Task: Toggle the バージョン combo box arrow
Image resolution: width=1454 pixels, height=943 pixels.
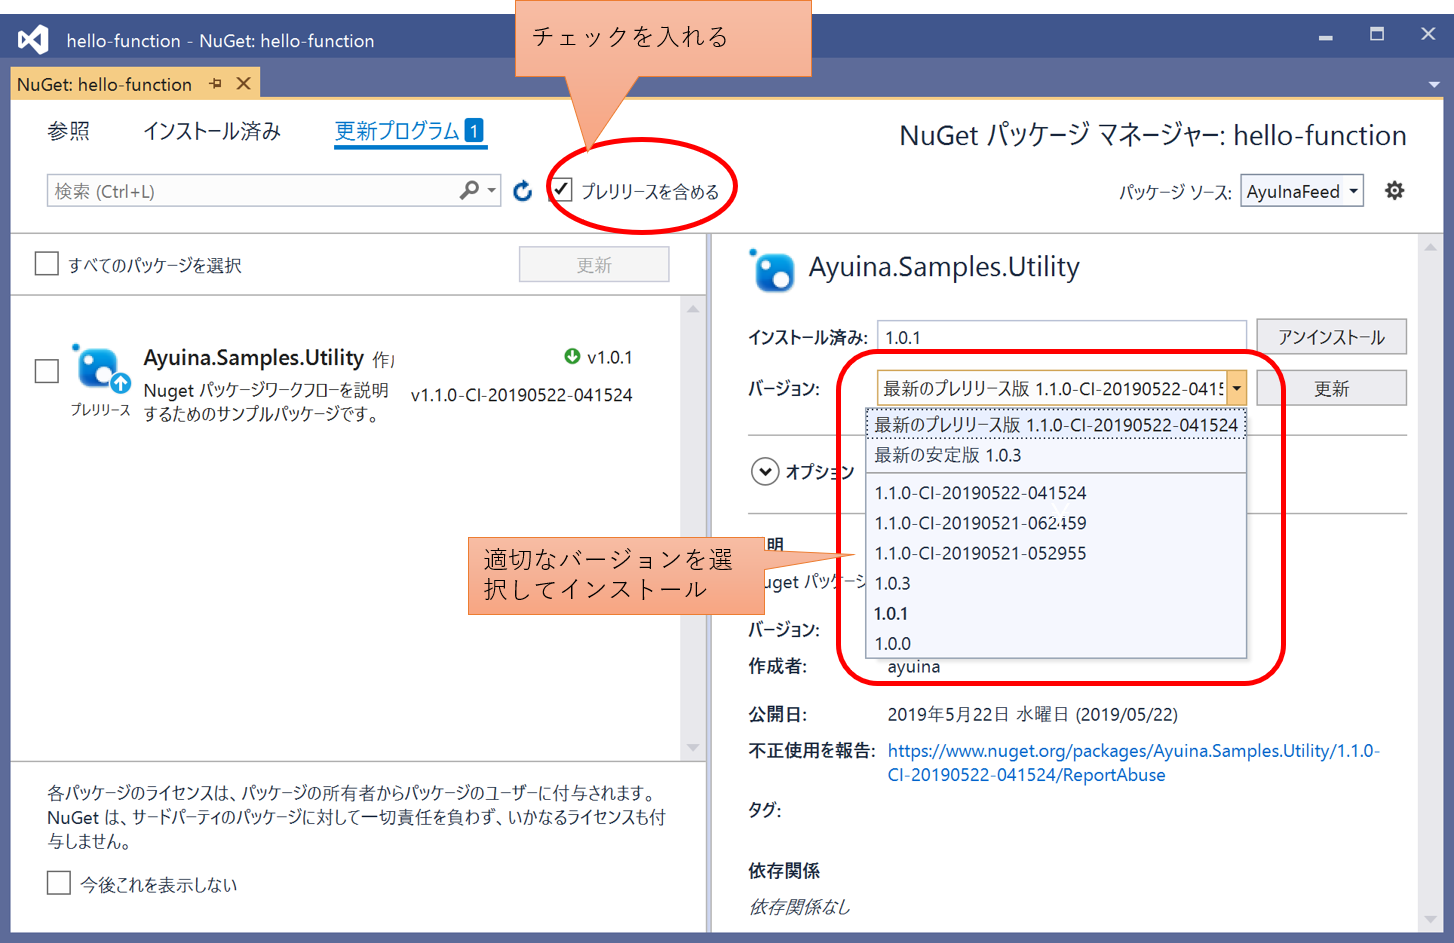Action: pyautogui.click(x=1236, y=388)
